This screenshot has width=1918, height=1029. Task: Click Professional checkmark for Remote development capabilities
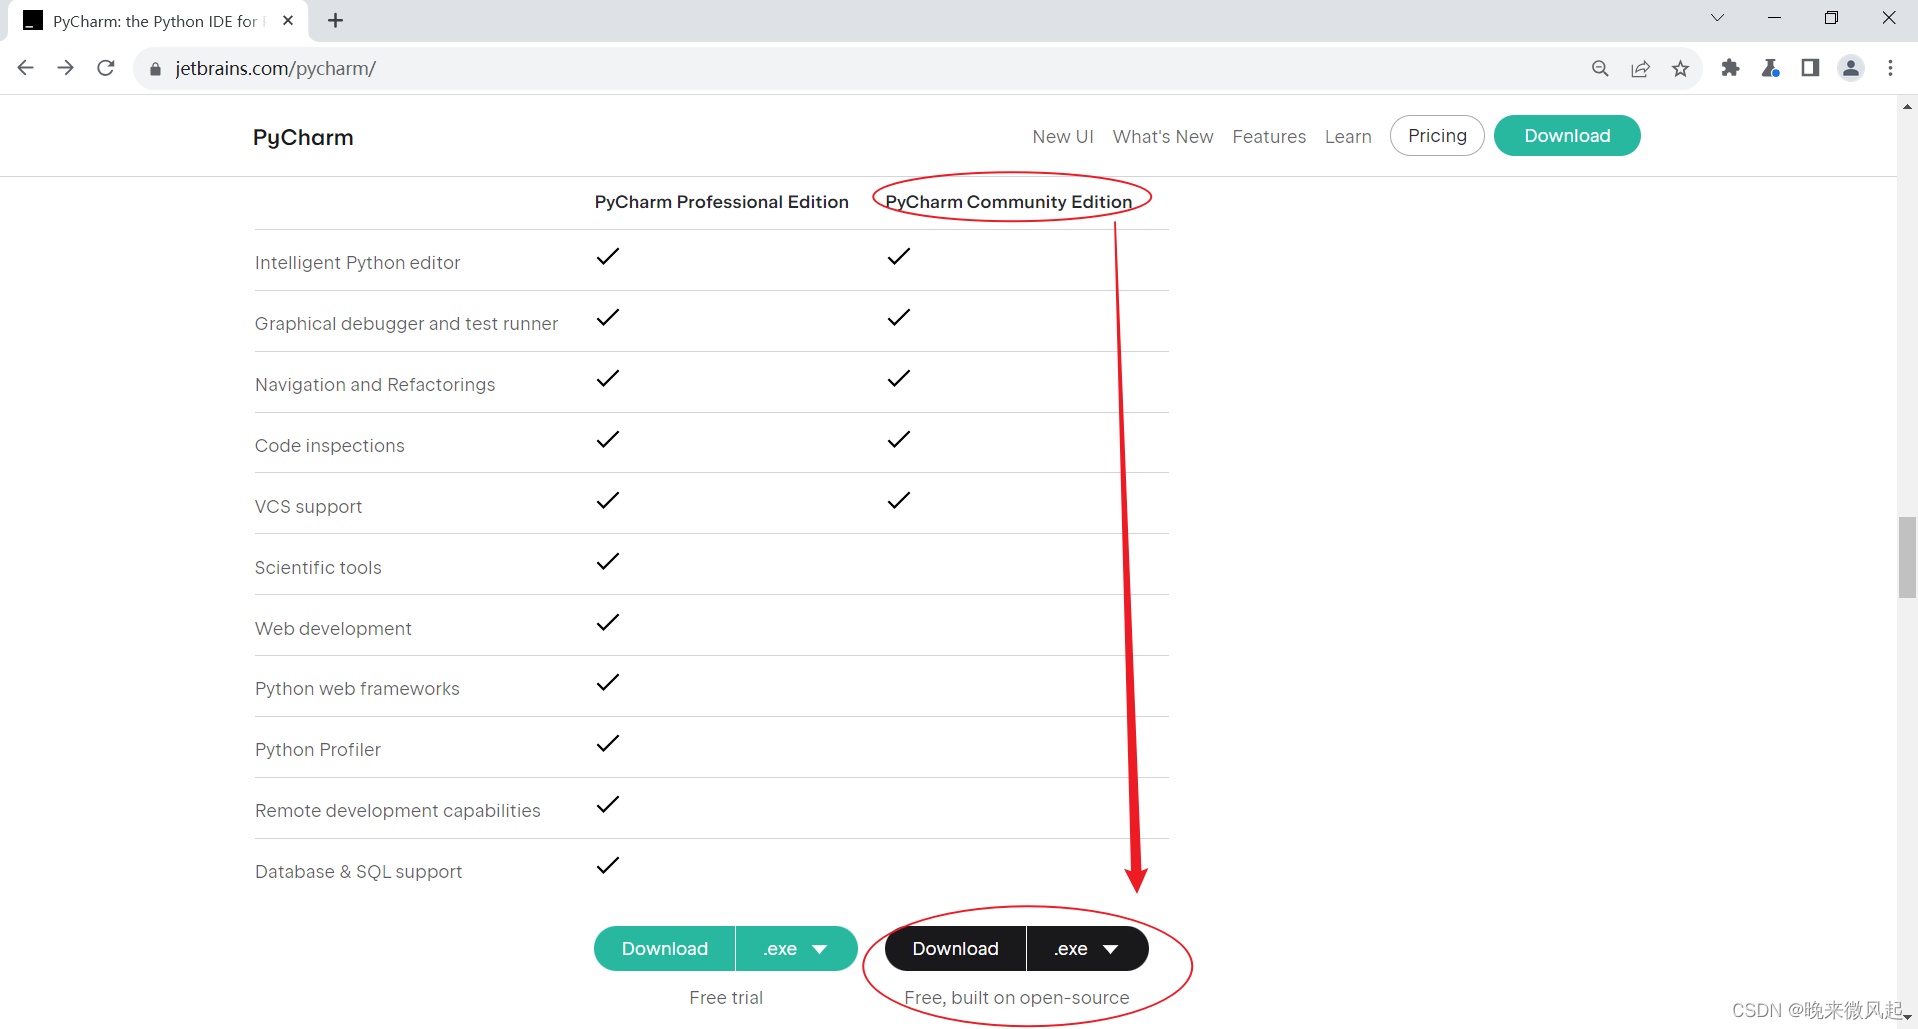[x=608, y=805]
